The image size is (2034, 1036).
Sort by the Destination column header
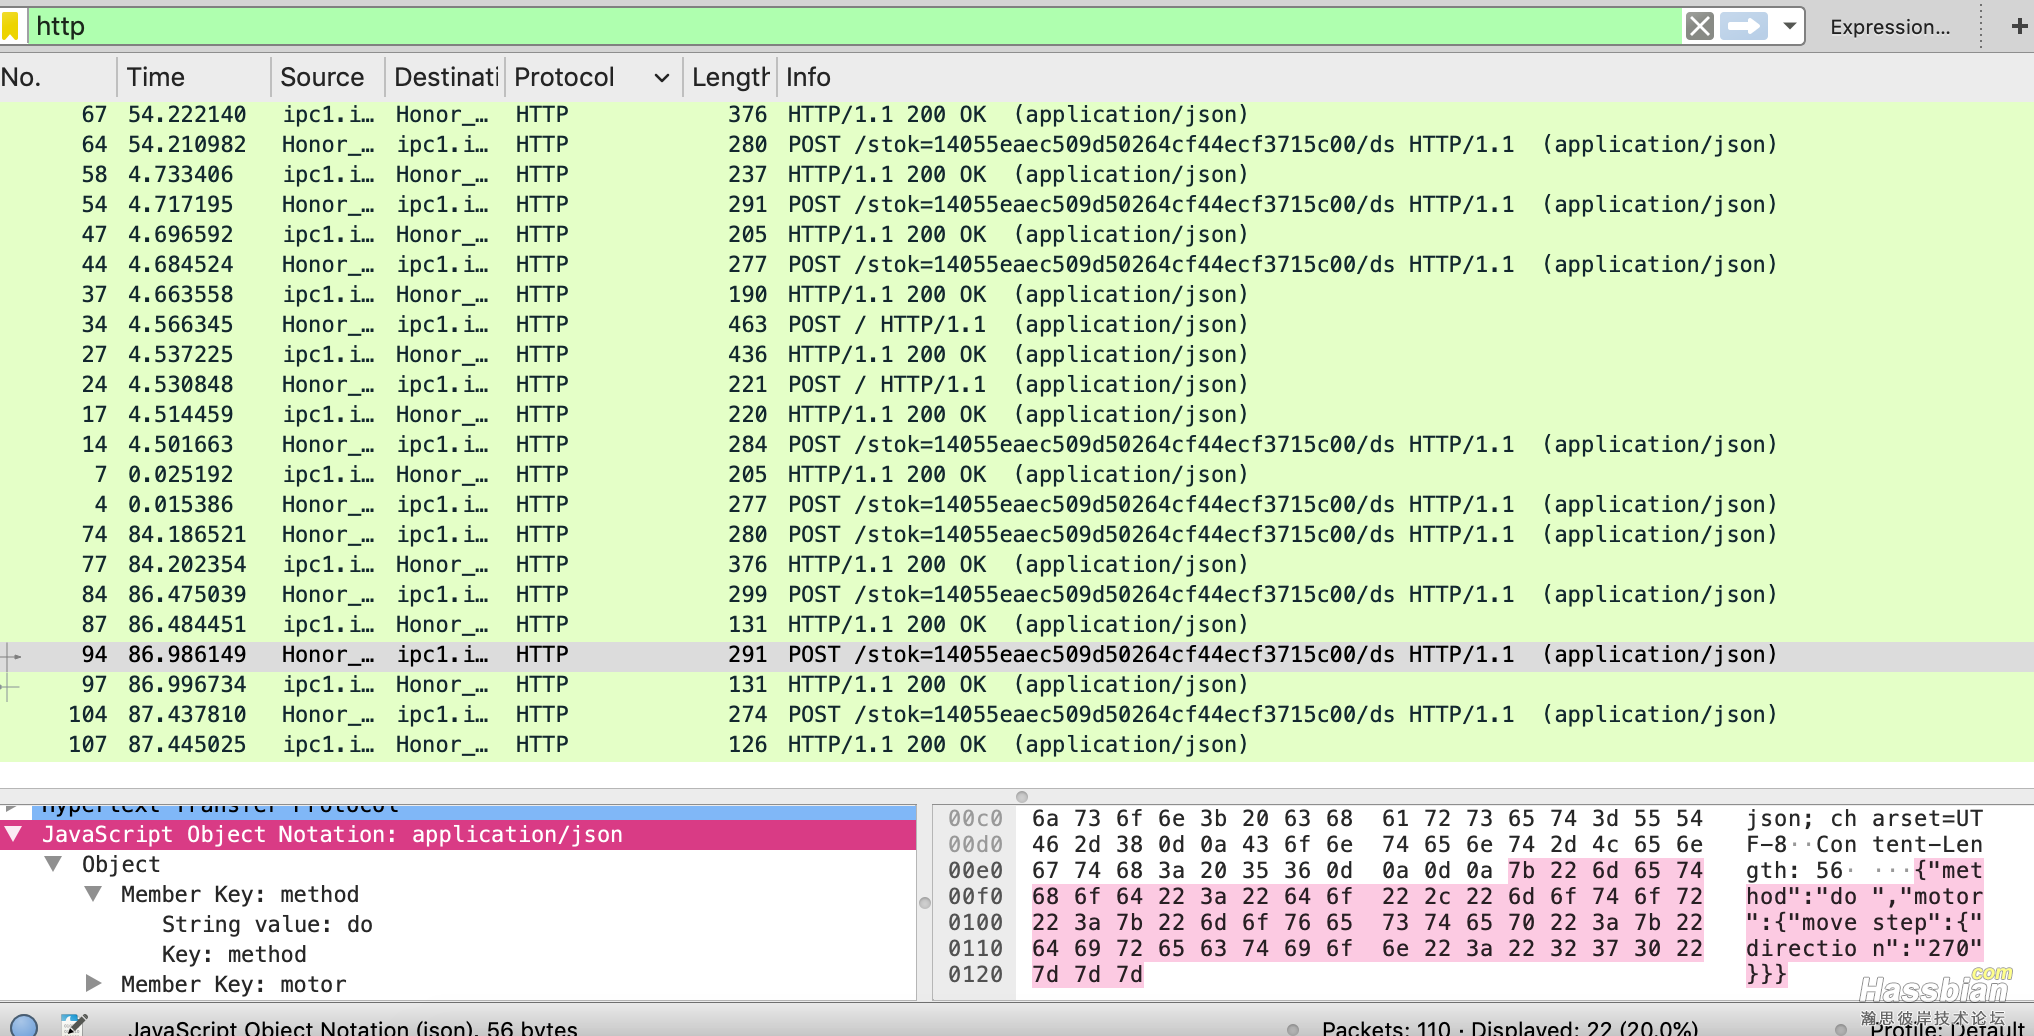coord(445,77)
